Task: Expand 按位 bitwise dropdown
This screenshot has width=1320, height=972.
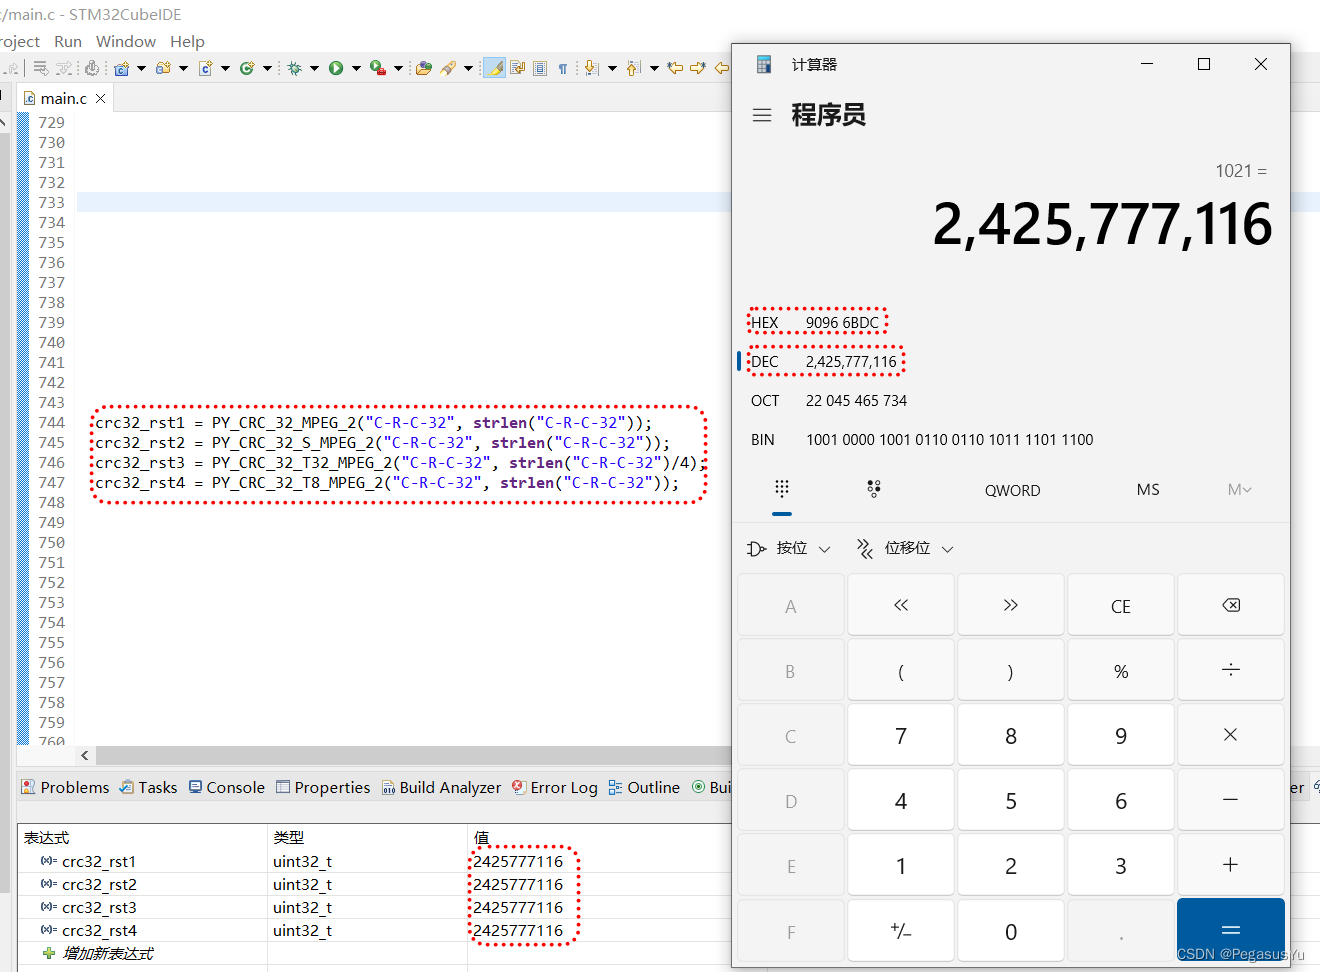Action: pos(789,548)
